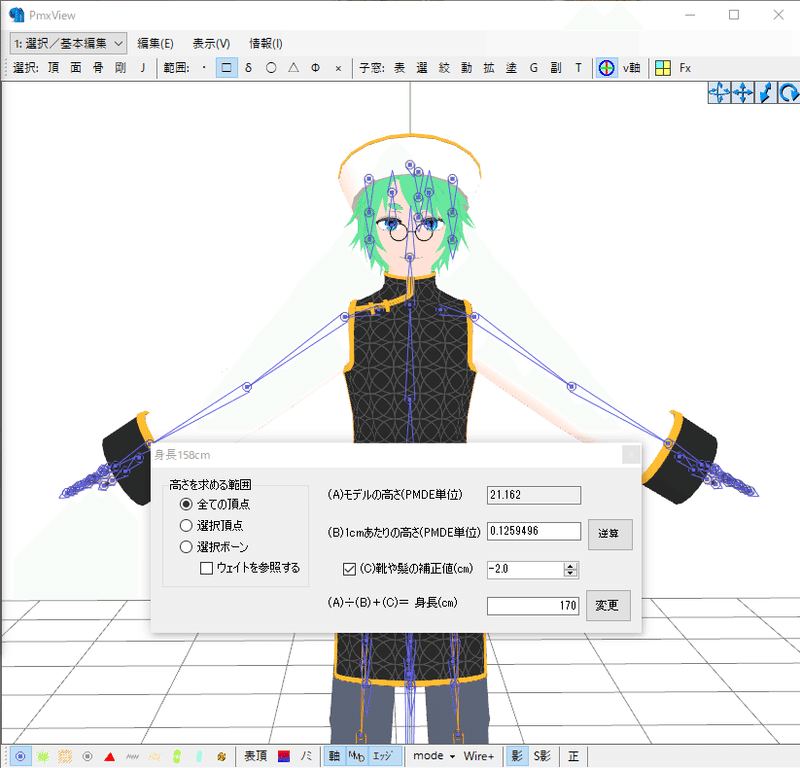This screenshot has height=768, width=800.
Task: Click the 身長(cm) field showing 170
Action: (533, 606)
